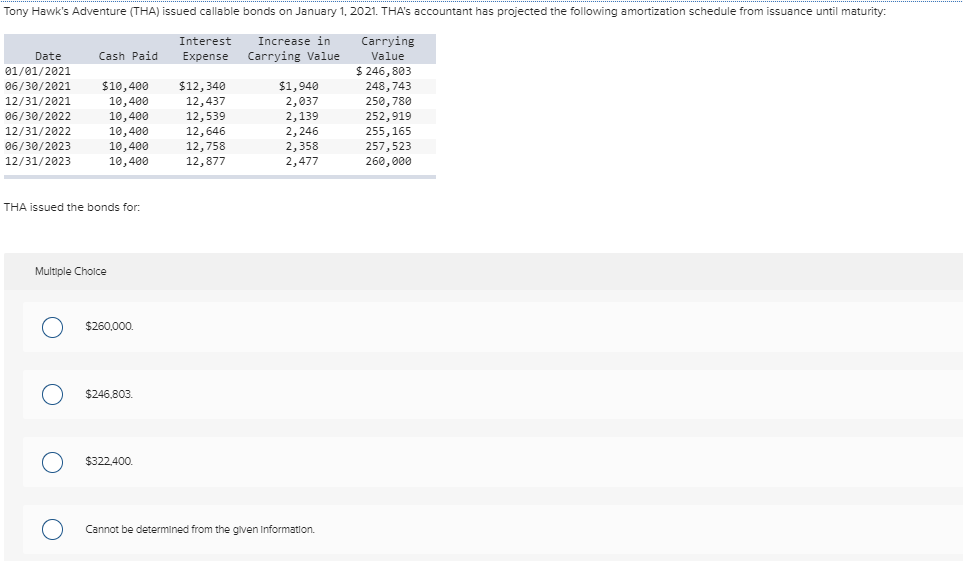Click the 260,000 carrying value cell
The image size is (963, 561).
click(388, 162)
